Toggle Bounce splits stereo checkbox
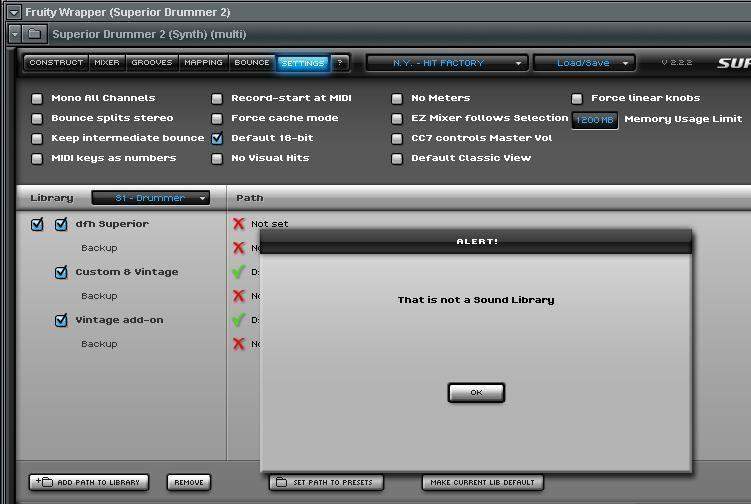The height and width of the screenshot is (504, 751). [37, 118]
